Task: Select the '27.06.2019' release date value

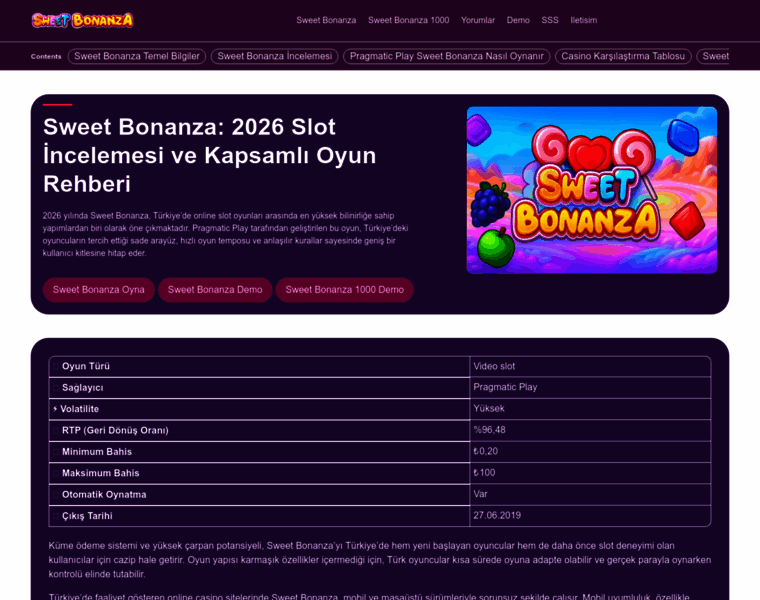Action: point(497,516)
